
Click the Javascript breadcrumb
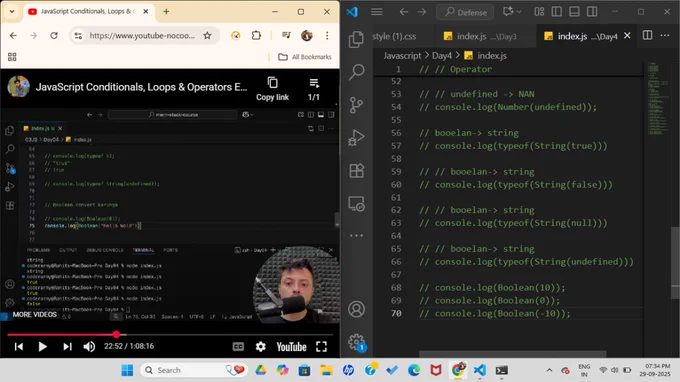[x=402, y=56]
